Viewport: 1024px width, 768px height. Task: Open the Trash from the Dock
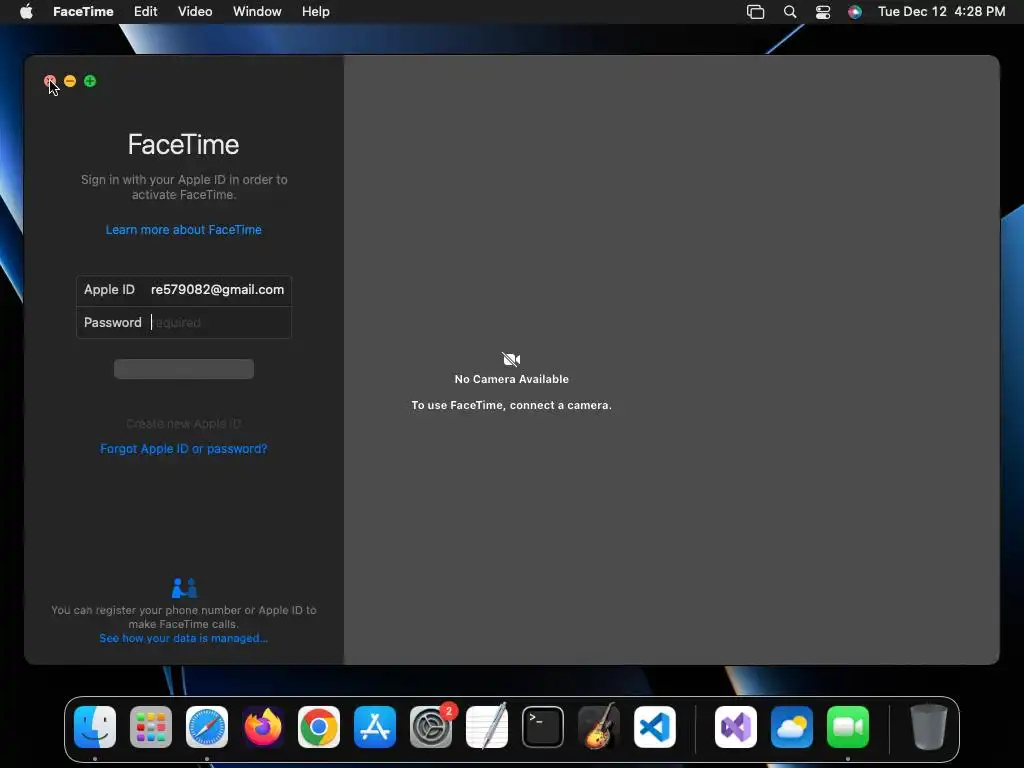pos(929,727)
